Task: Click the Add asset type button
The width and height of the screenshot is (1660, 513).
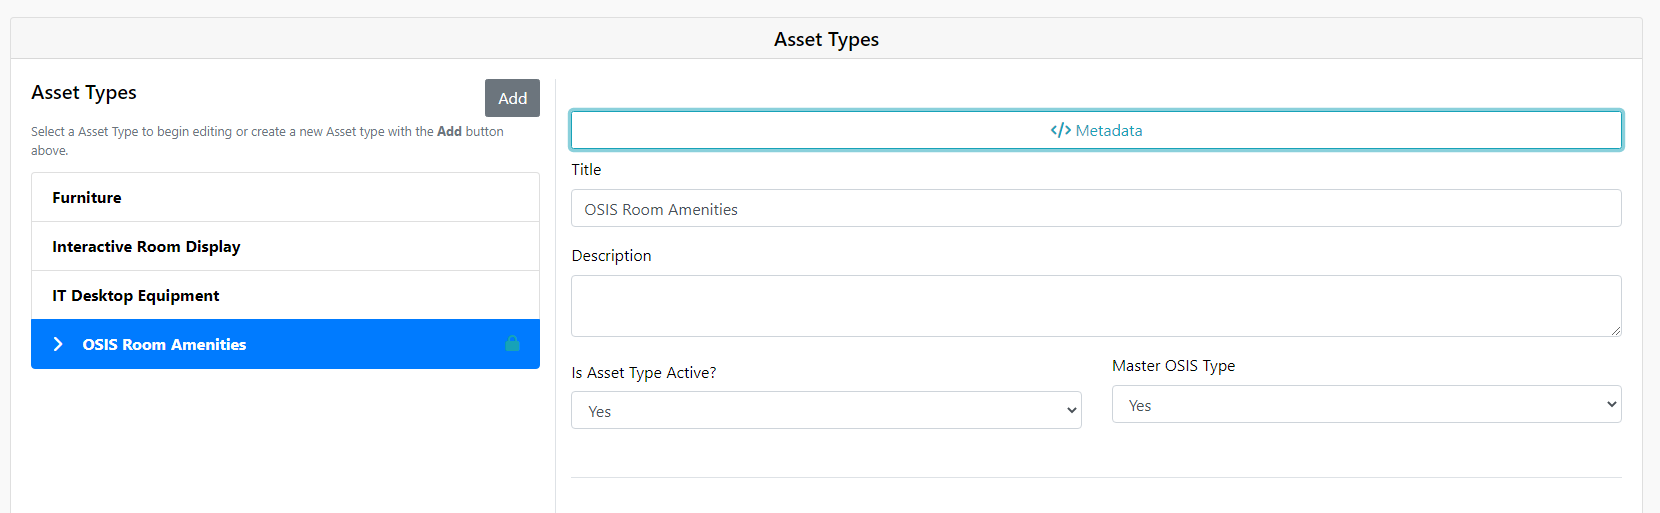Action: point(512,98)
